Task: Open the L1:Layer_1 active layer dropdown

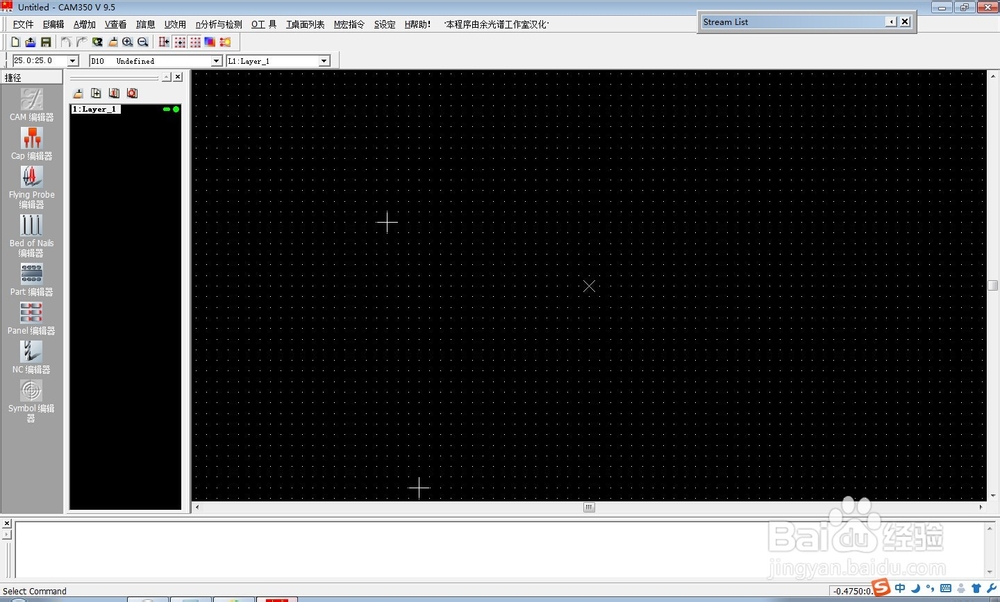Action: 324,61
